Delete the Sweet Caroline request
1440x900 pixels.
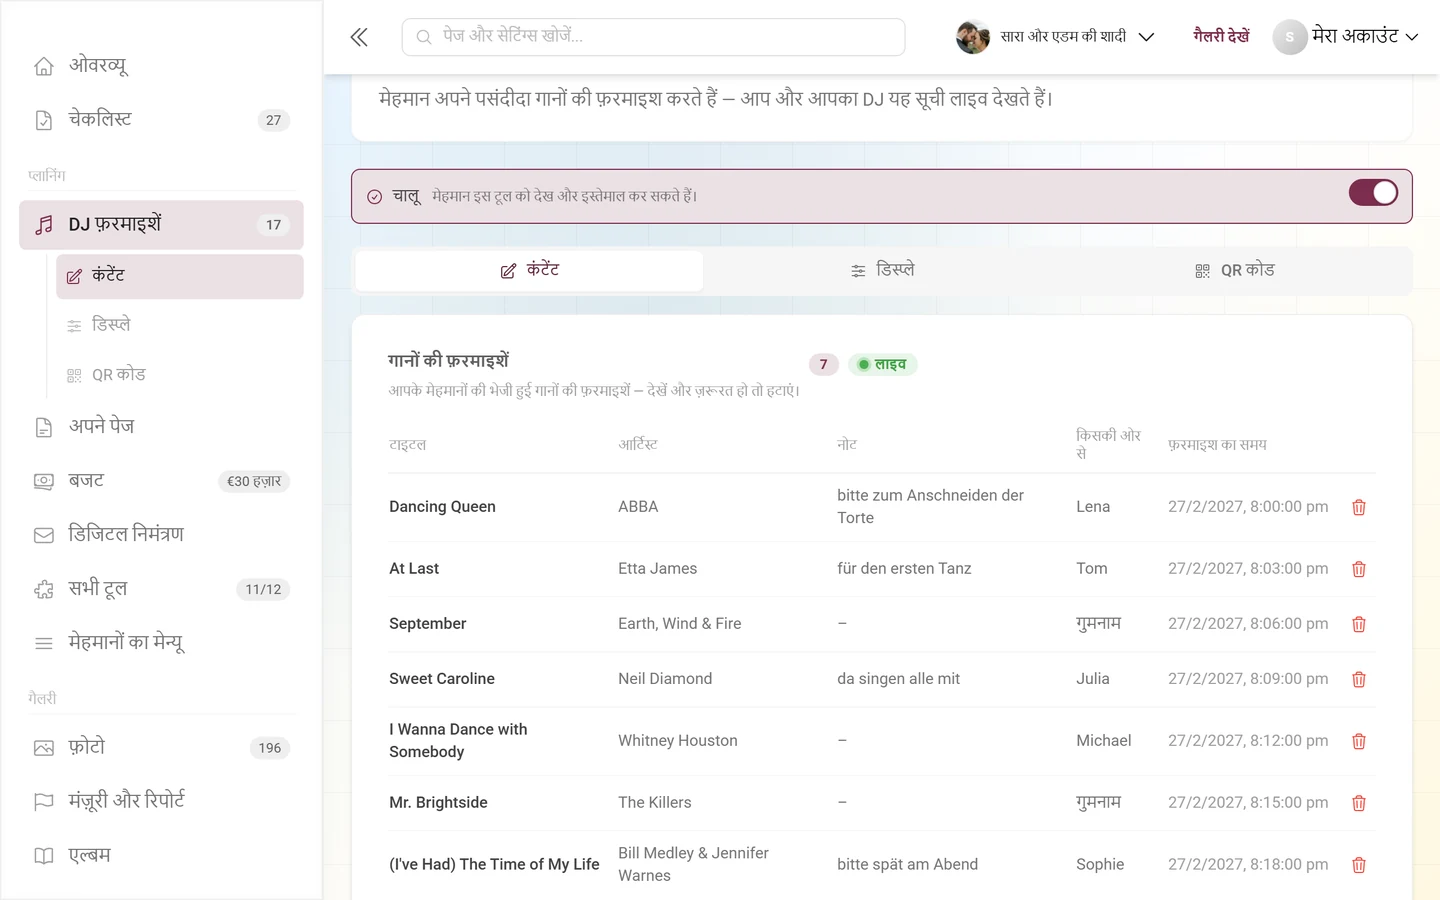point(1359,679)
